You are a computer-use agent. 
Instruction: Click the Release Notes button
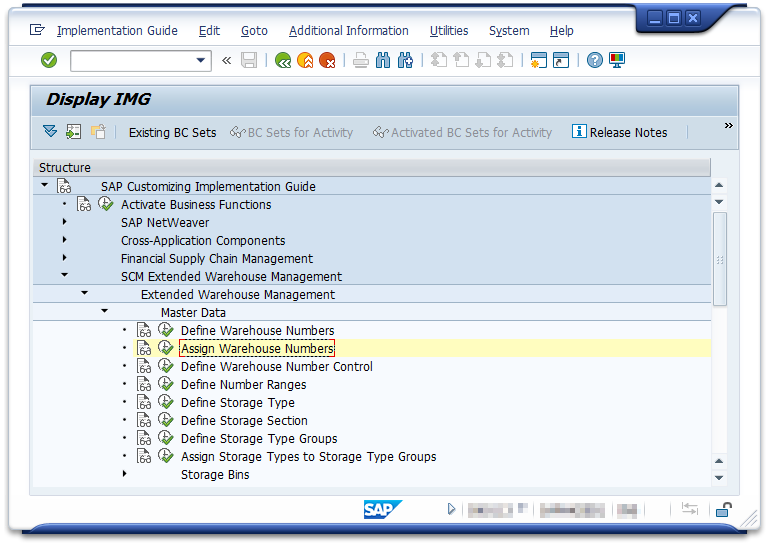tap(619, 132)
